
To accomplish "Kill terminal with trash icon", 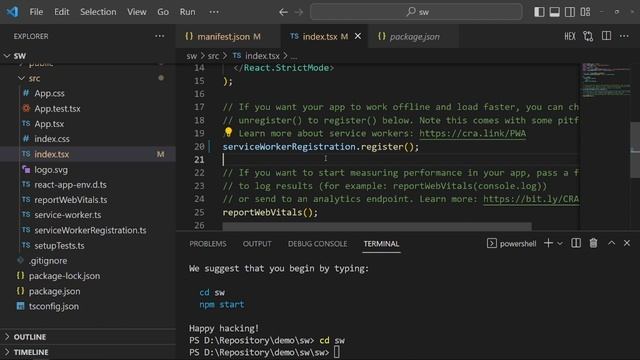I will (x=593, y=243).
